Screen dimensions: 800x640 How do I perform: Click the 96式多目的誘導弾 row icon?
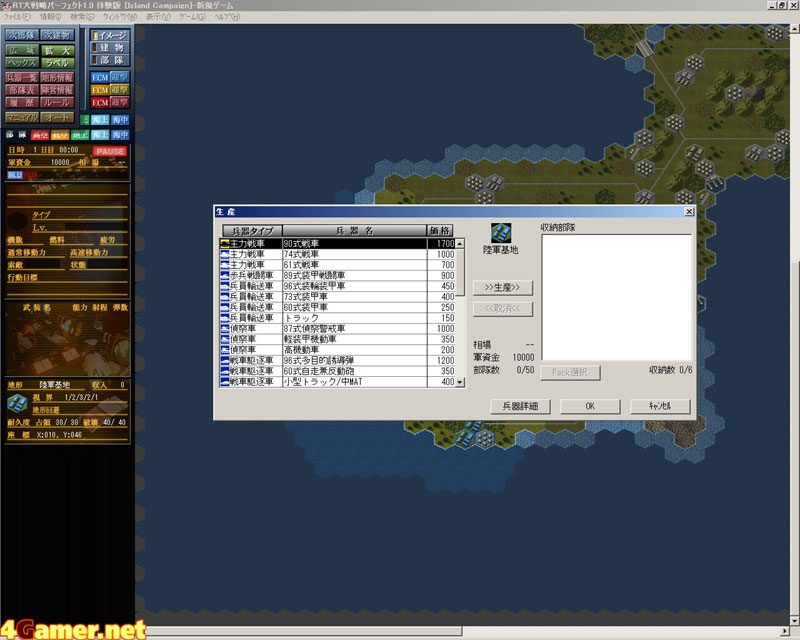pos(224,360)
